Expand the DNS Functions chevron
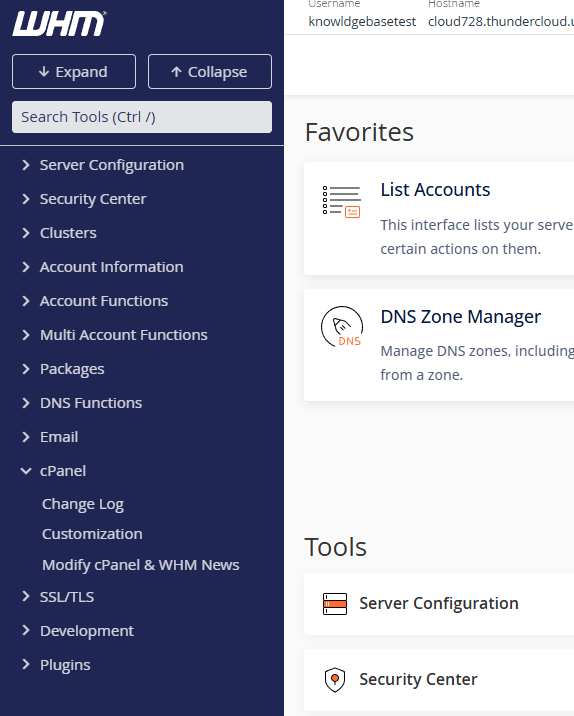Image resolution: width=574 pixels, height=716 pixels. (26, 403)
